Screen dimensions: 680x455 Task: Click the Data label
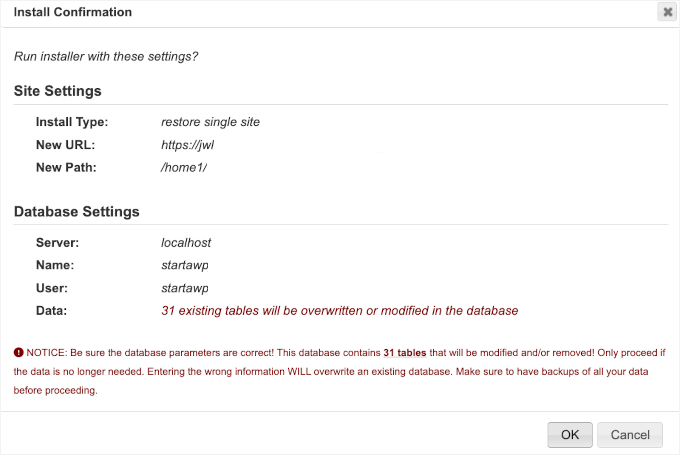pyautogui.click(x=51, y=311)
